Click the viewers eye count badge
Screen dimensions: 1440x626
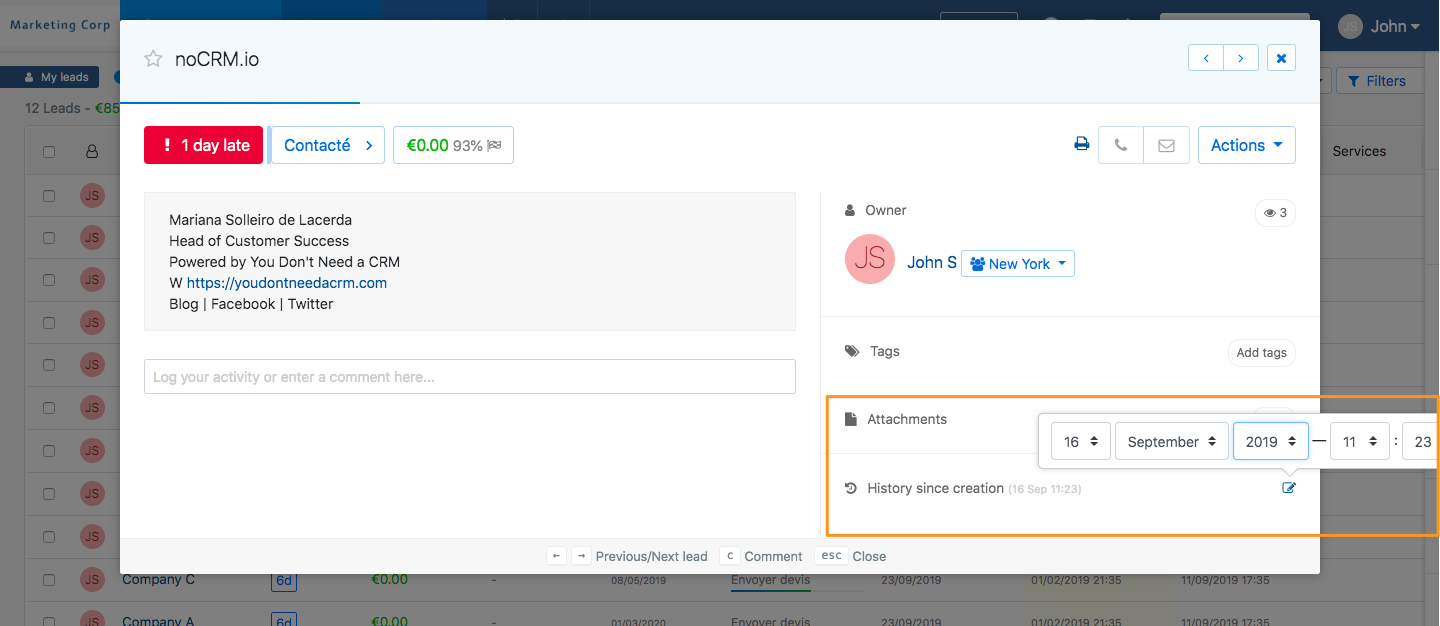(1275, 213)
